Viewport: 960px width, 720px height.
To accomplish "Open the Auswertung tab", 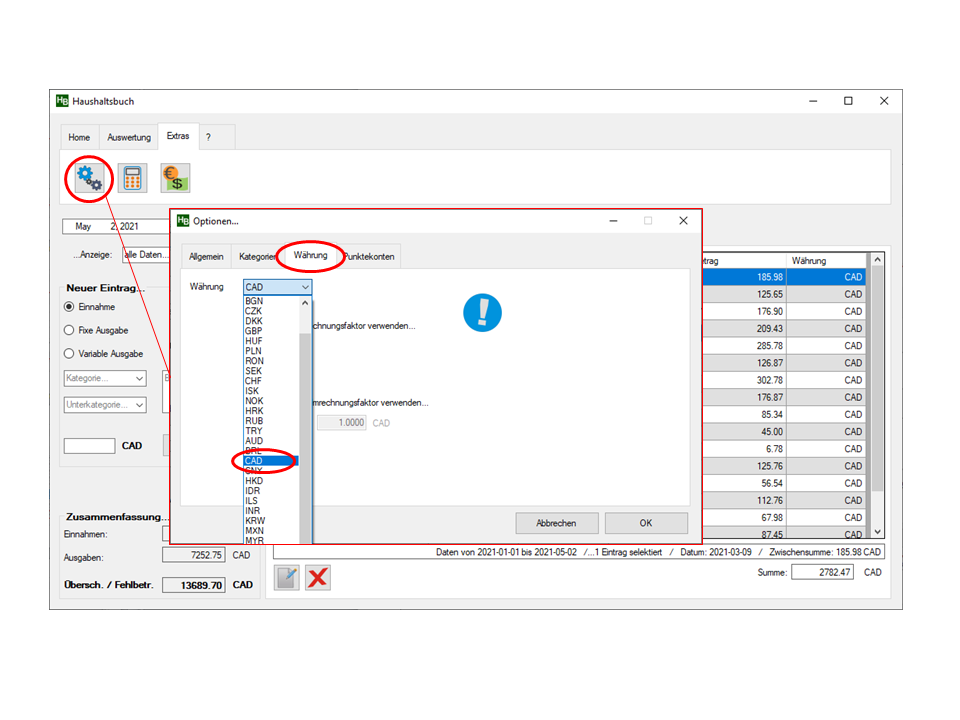I will click(x=129, y=137).
